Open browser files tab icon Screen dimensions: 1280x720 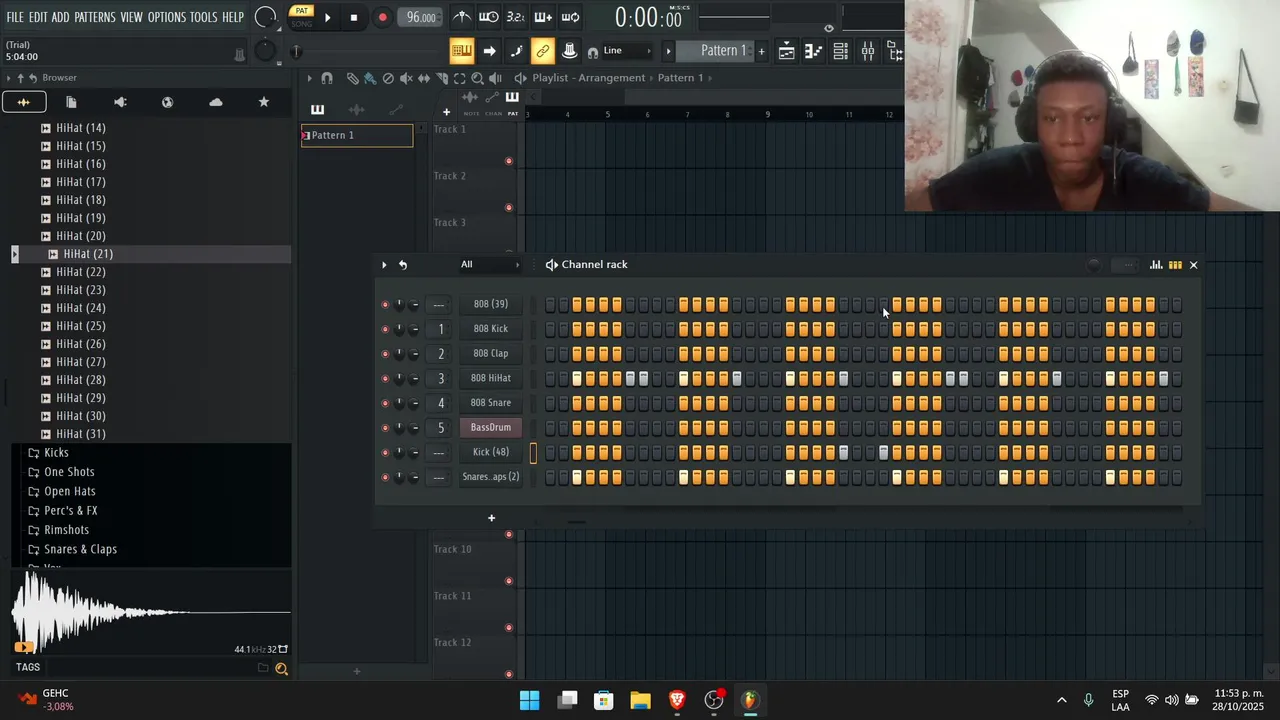click(71, 102)
